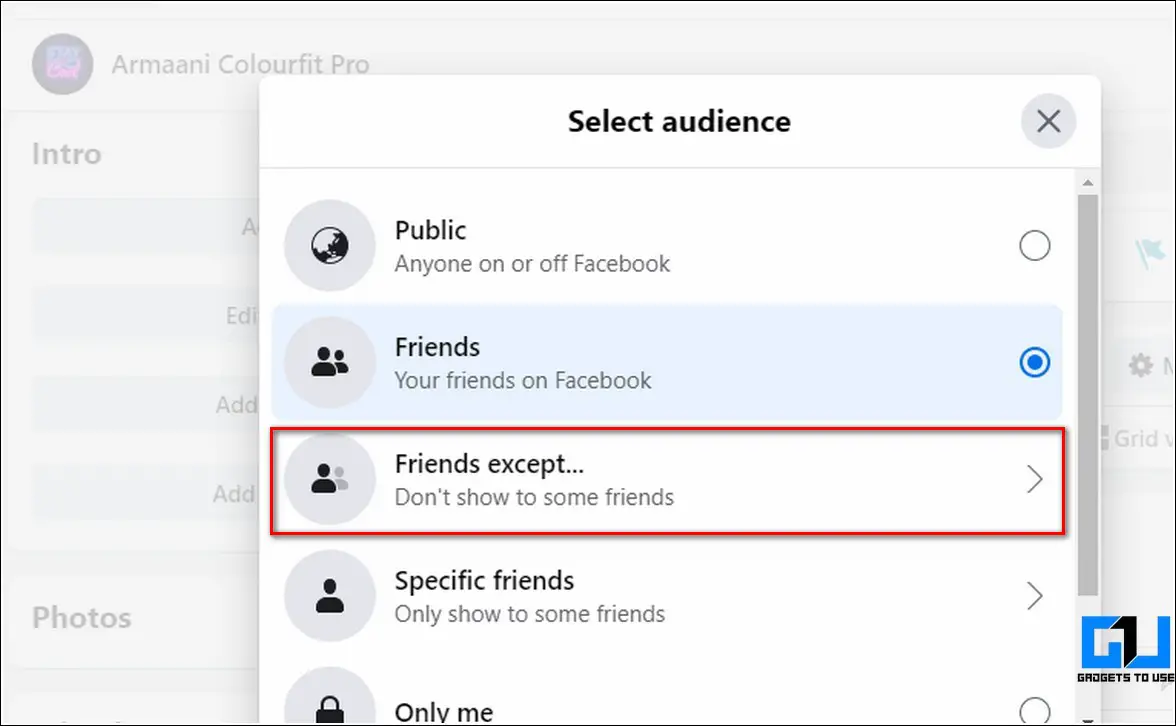The width and height of the screenshot is (1176, 726).
Task: Click the audience list scrollbar thumb
Action: pos(1088,395)
